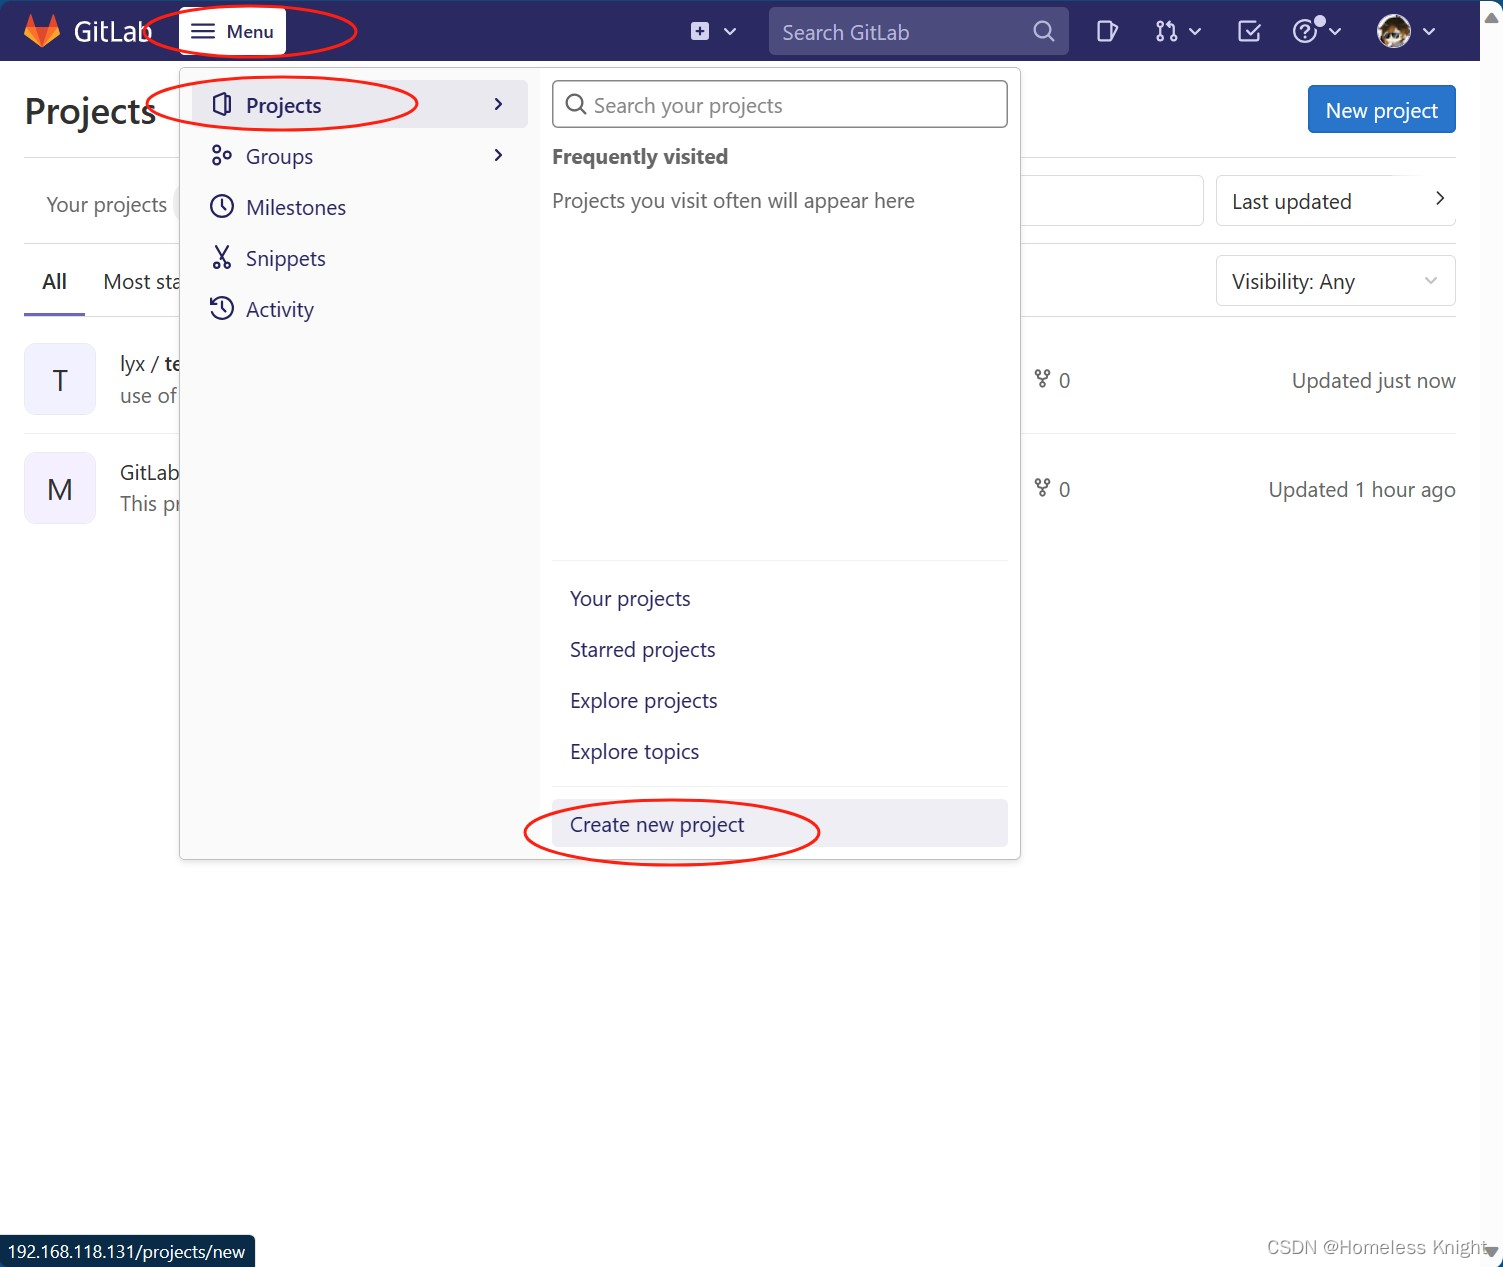This screenshot has width=1503, height=1267.
Task: Open the GitLab project link in the list
Action: point(150,472)
